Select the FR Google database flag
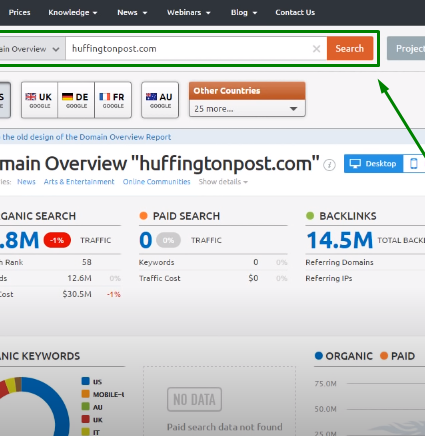The image size is (425, 436). point(113,100)
